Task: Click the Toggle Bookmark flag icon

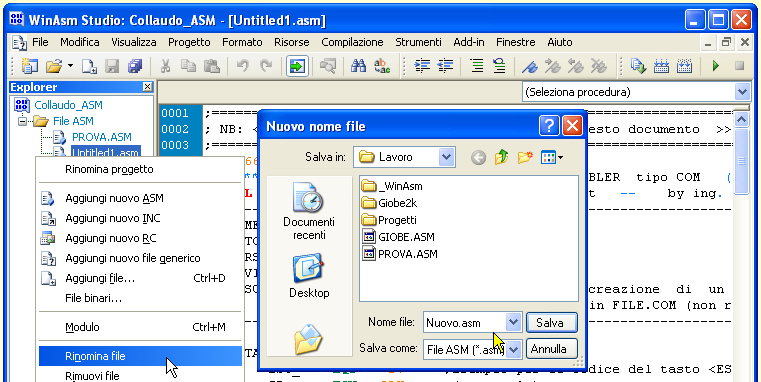Action: coord(529,66)
